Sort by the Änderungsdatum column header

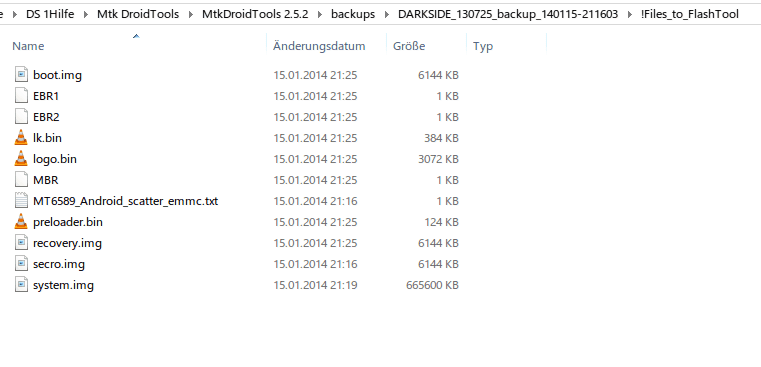pyautogui.click(x=319, y=46)
